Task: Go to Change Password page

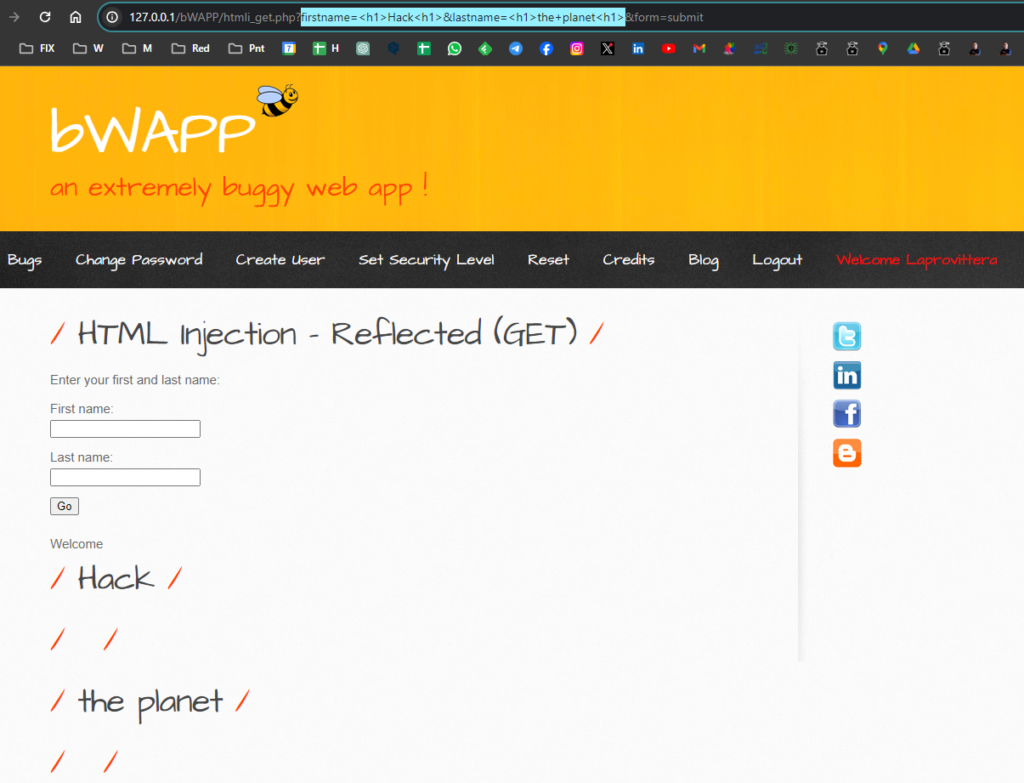Action: 139,260
